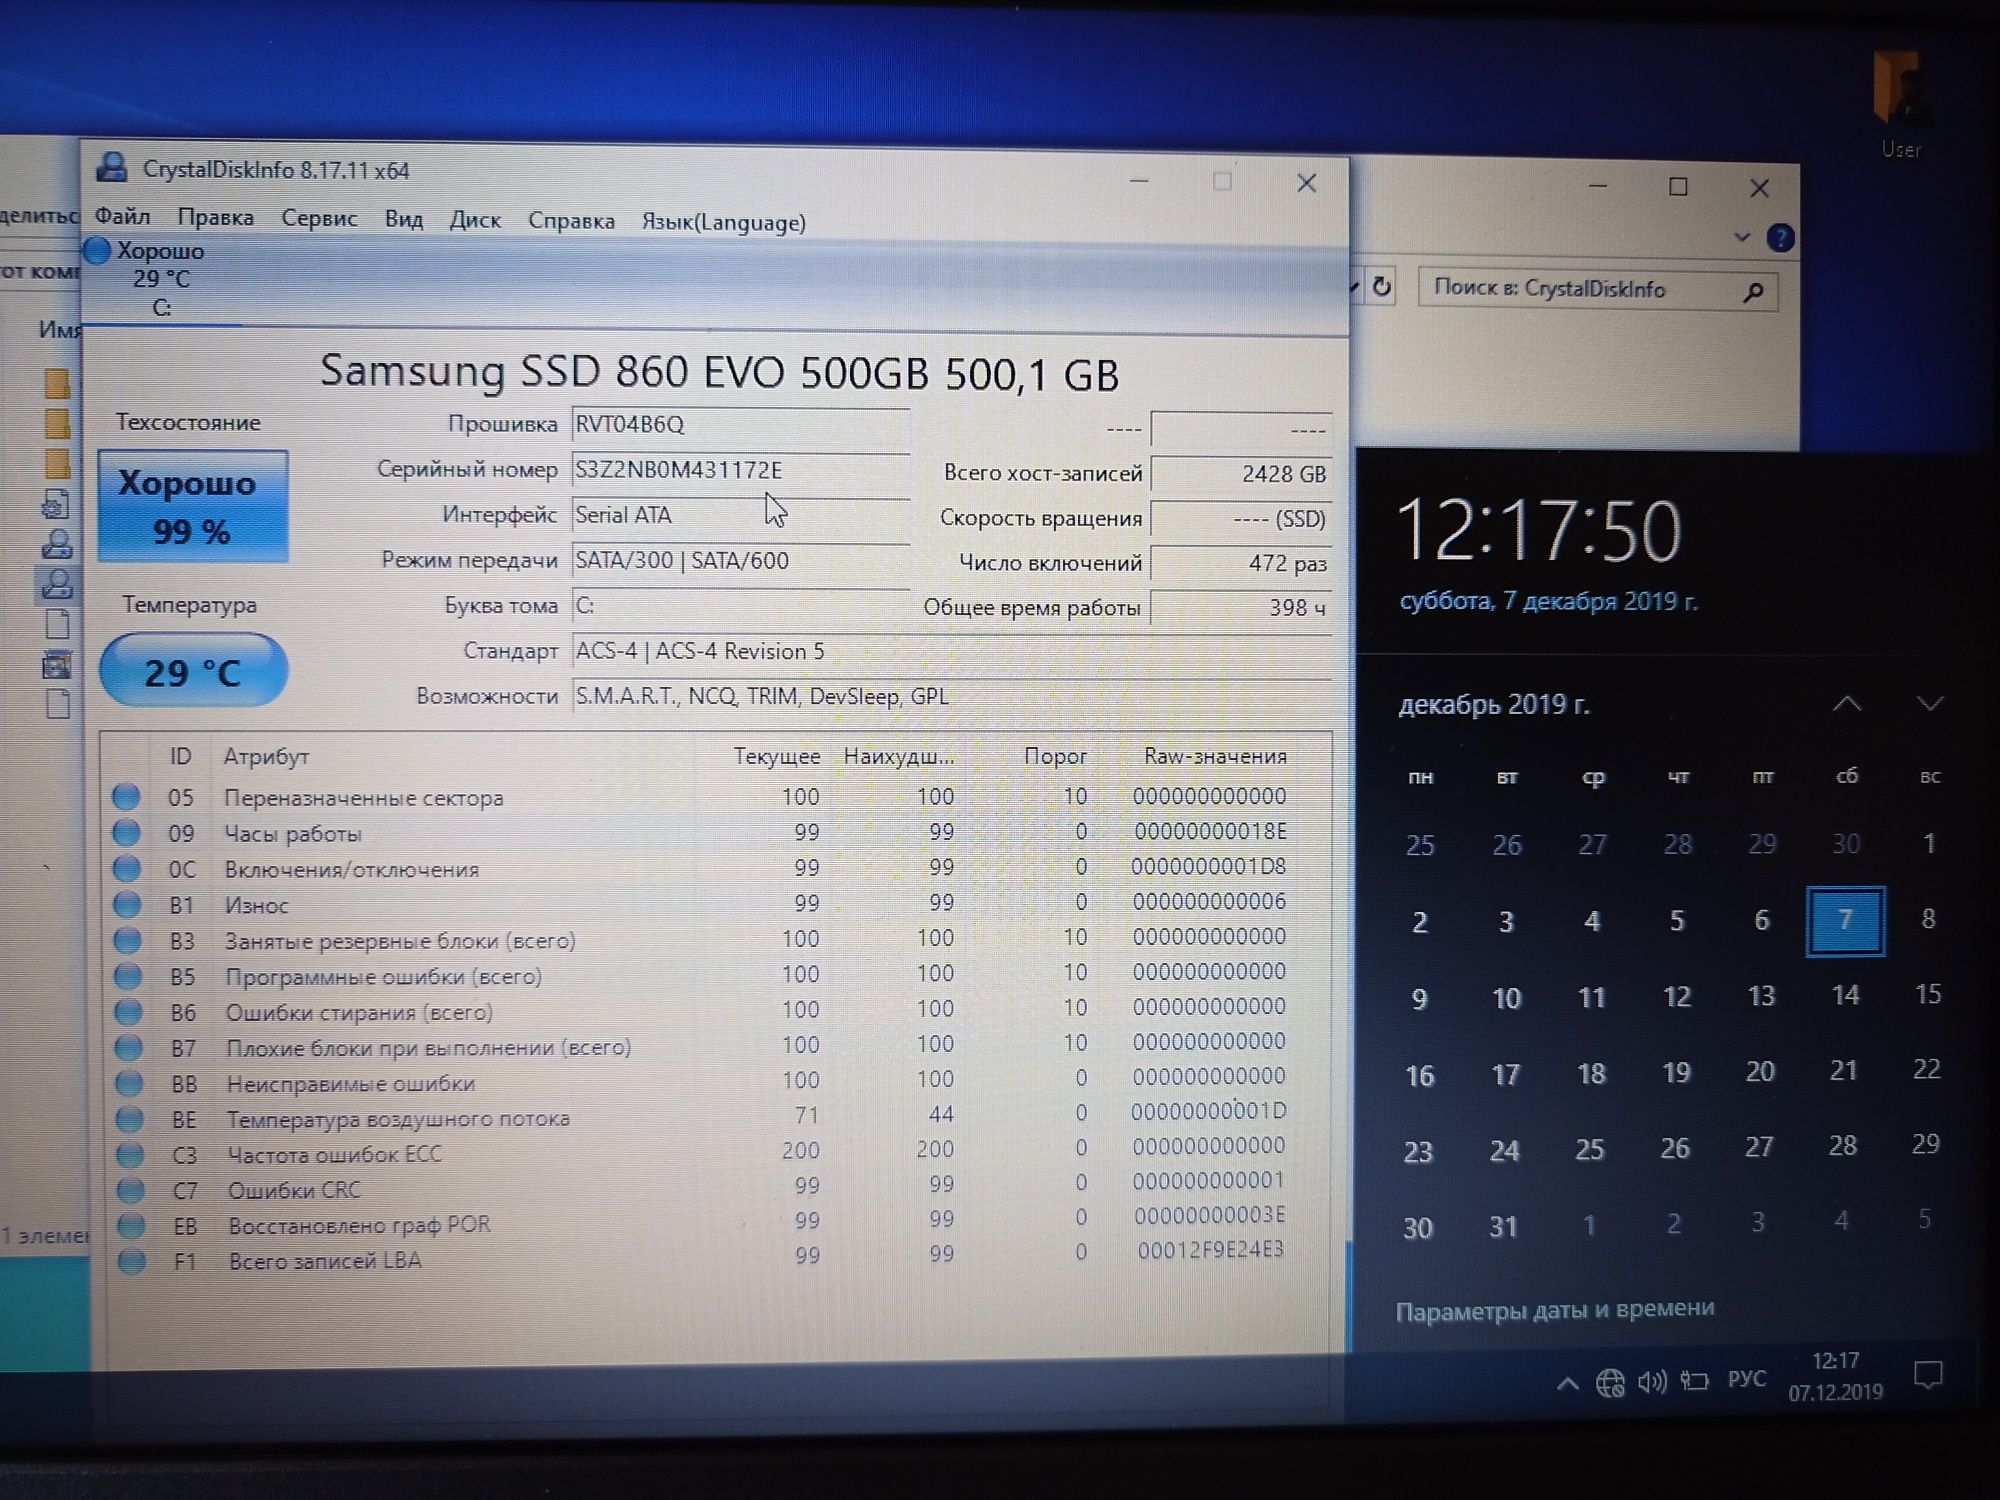The width and height of the screenshot is (2000, 1500).
Task: Click the search magnifier icon in Explorer
Action: pyautogui.click(x=1753, y=292)
